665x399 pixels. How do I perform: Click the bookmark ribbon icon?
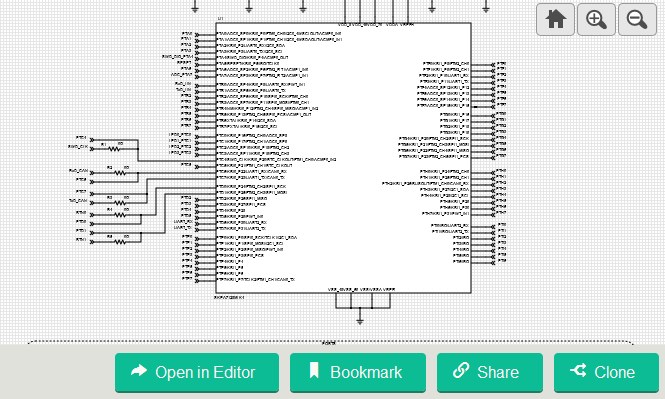[314, 370]
